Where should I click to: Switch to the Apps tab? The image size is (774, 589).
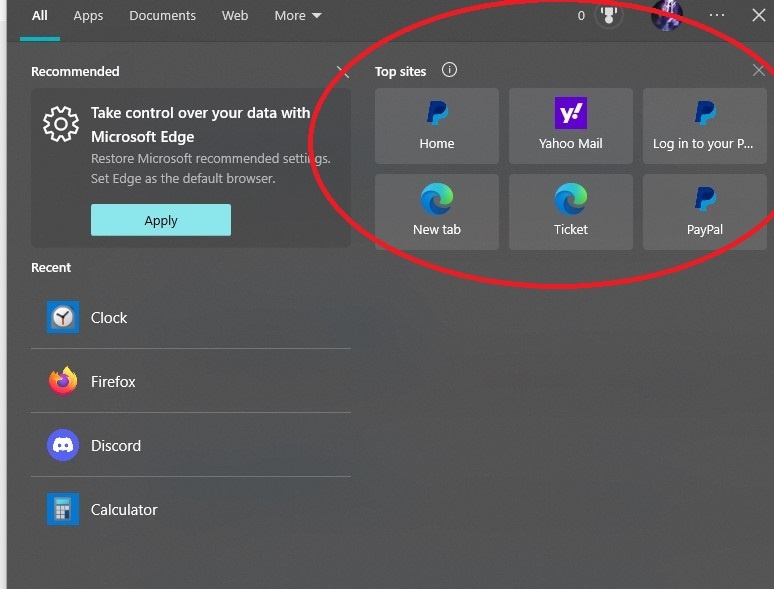point(88,16)
